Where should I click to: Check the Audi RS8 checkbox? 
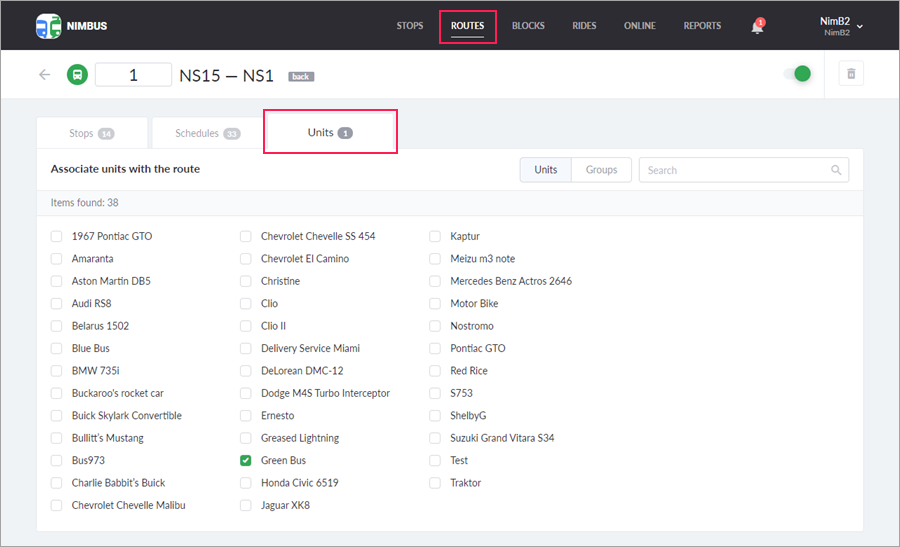coord(56,304)
